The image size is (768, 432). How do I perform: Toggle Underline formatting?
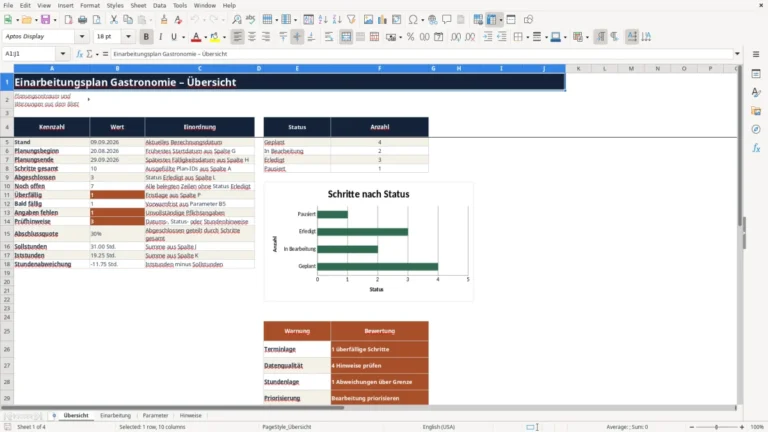click(x=174, y=37)
